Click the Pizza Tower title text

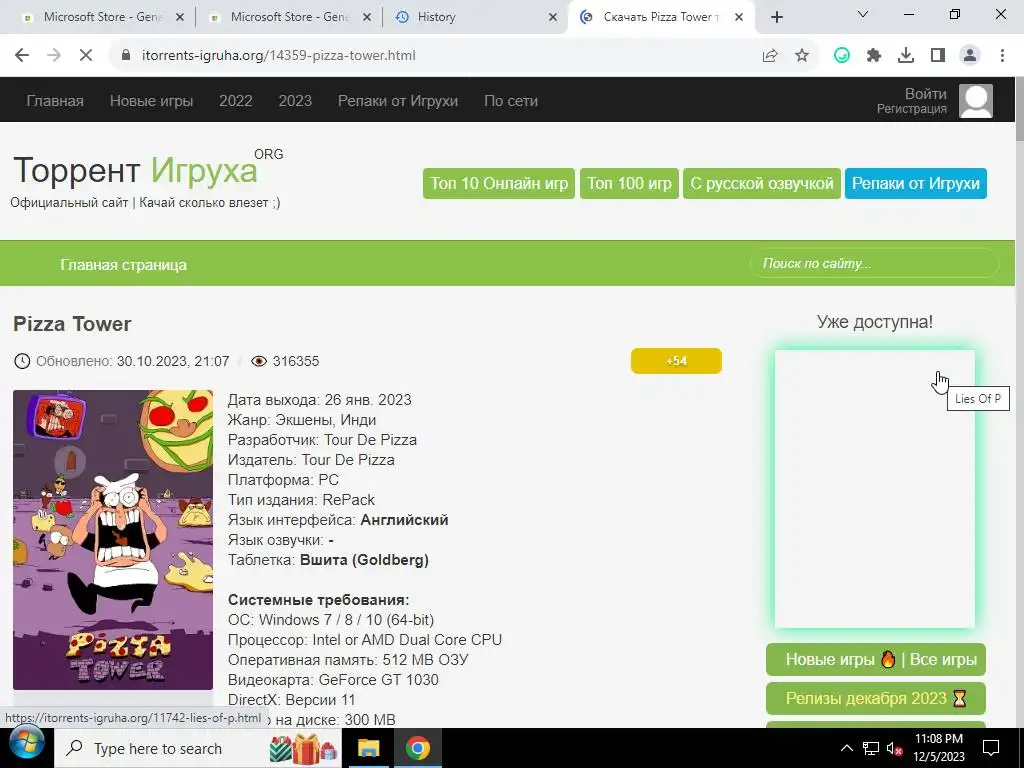coord(72,324)
